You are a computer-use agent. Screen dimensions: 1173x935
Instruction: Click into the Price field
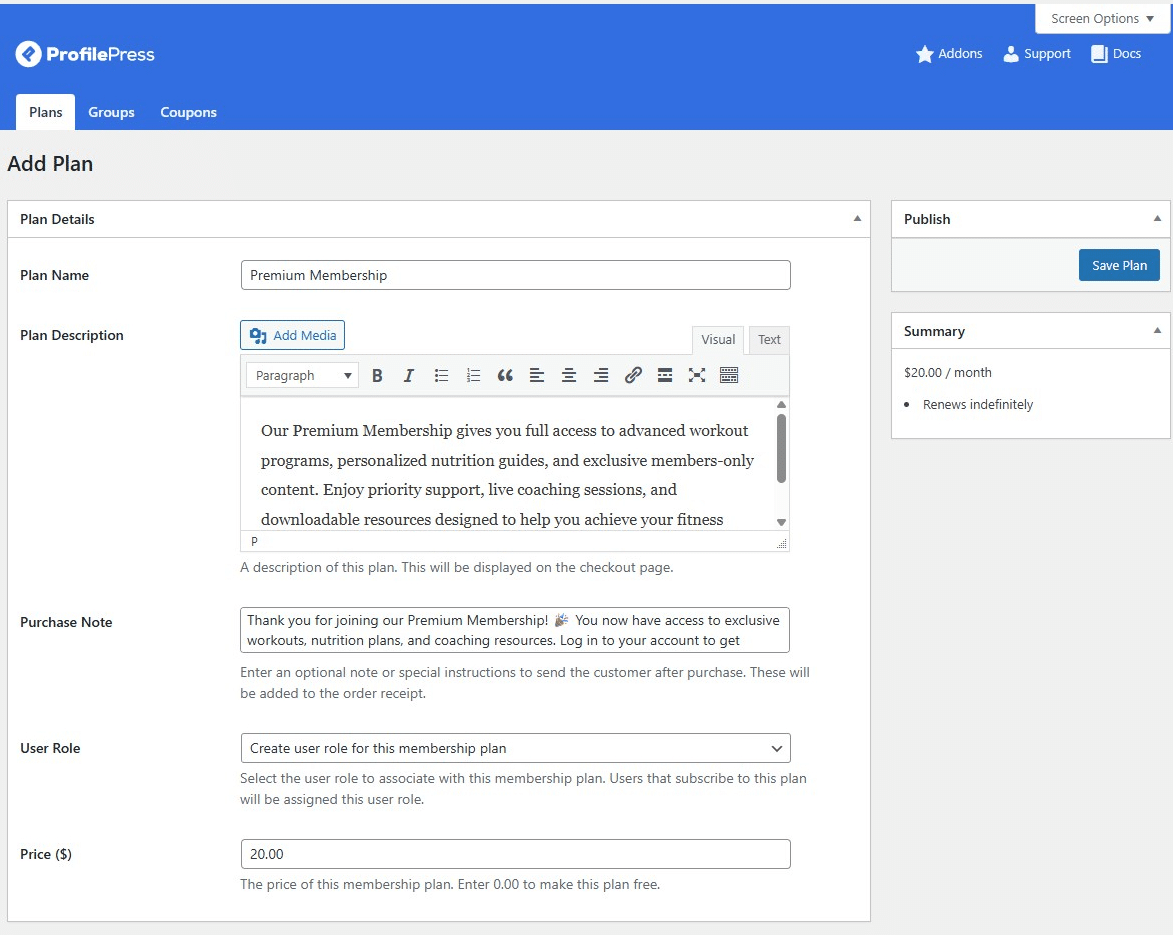pos(515,854)
